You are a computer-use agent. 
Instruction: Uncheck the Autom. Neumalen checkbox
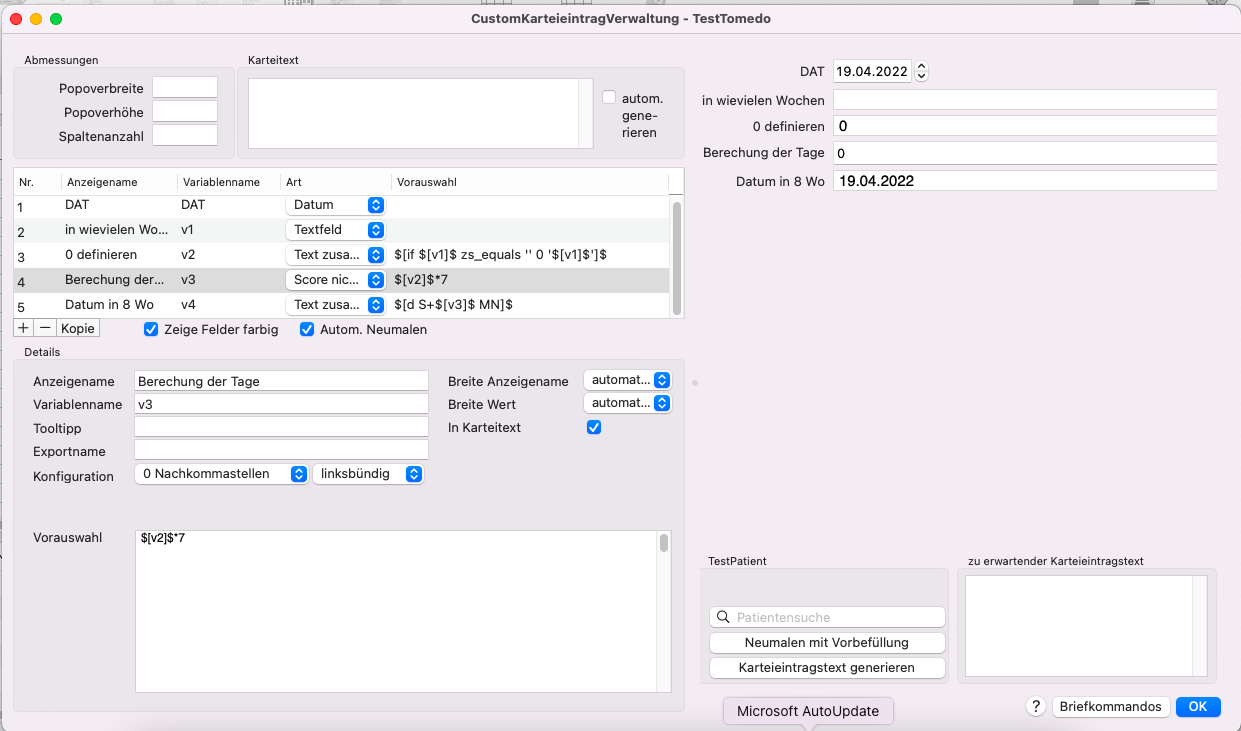(307, 330)
